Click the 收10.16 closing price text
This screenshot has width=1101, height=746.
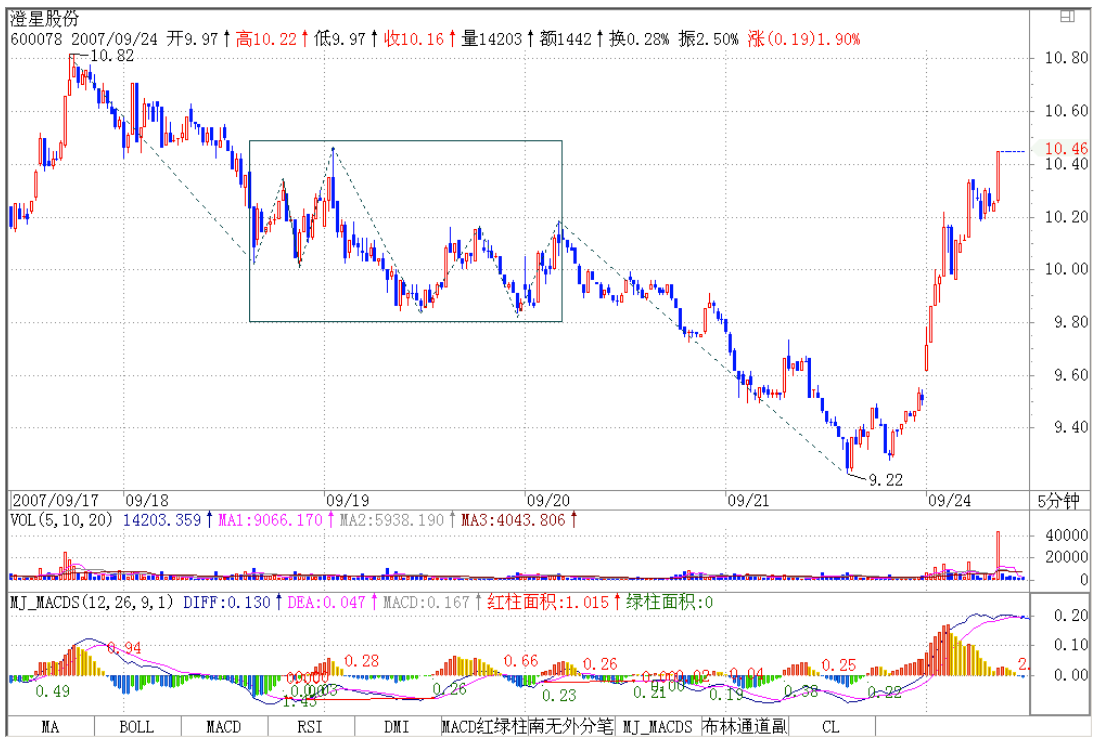point(414,39)
